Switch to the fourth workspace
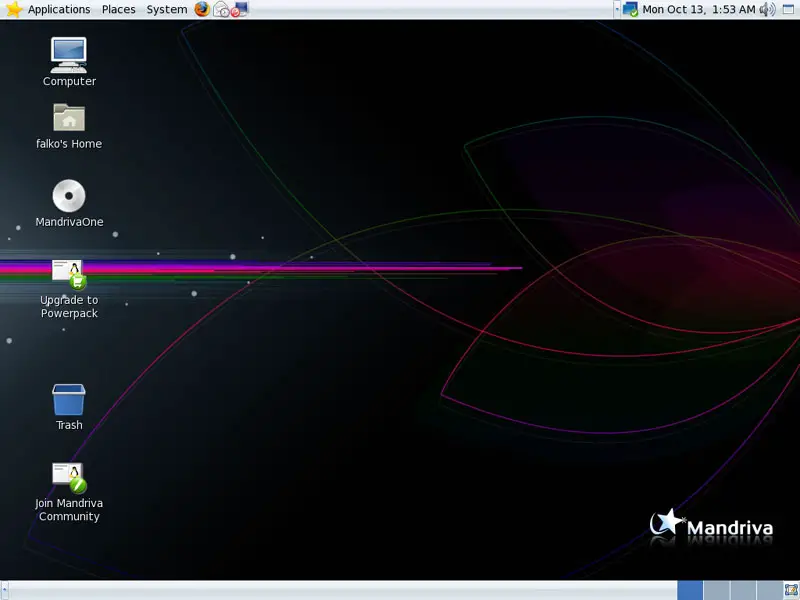This screenshot has width=800, height=600. tap(769, 590)
